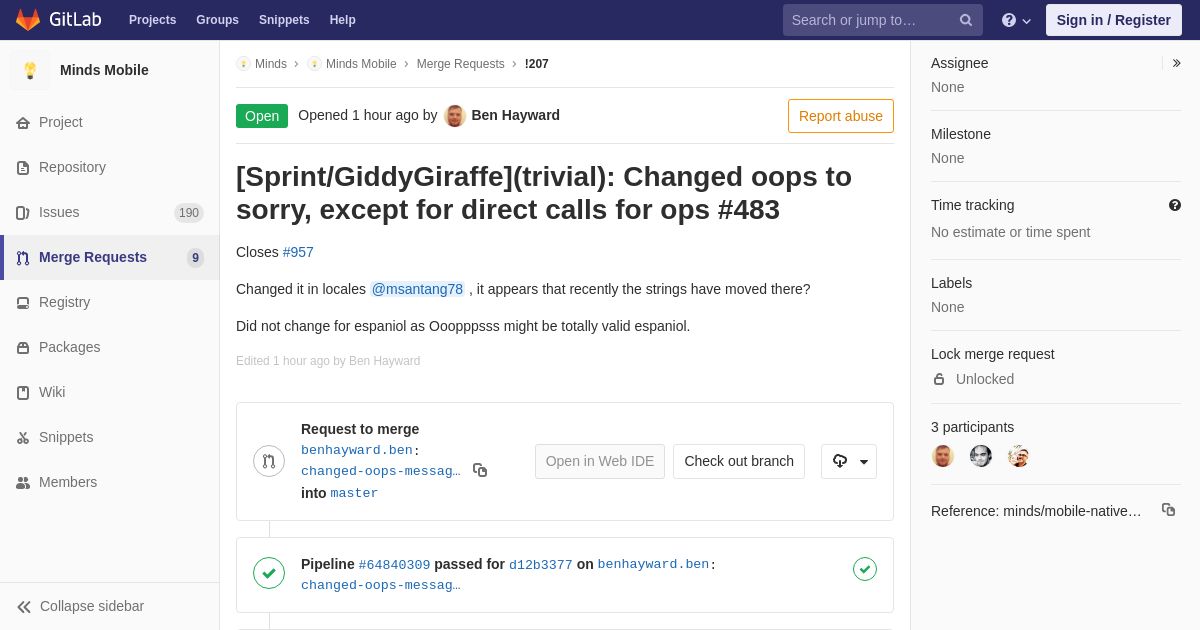Click the Sign in / Register button
1200x630 pixels.
tap(1114, 20)
